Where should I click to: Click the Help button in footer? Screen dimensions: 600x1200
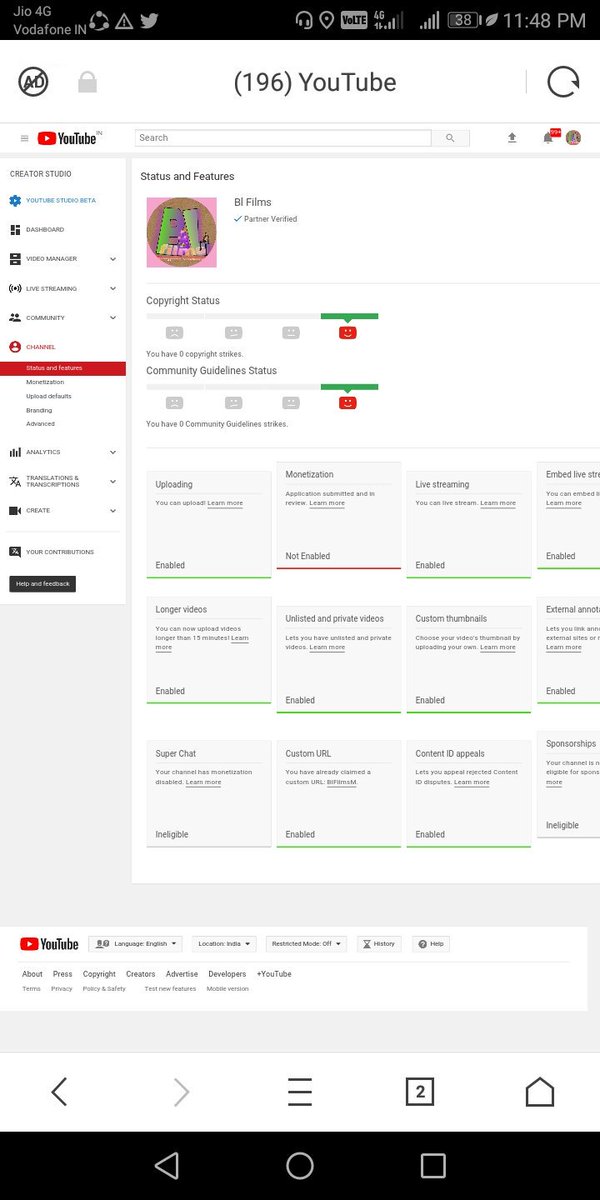click(432, 944)
